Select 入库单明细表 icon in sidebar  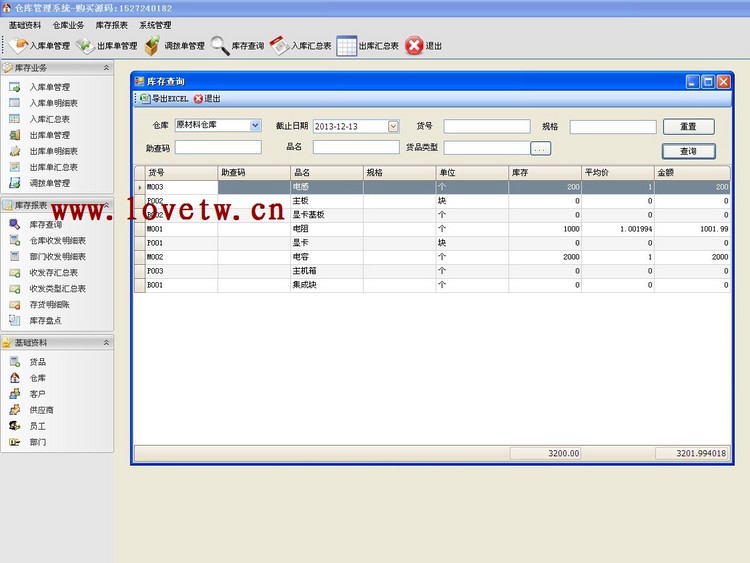pos(15,103)
